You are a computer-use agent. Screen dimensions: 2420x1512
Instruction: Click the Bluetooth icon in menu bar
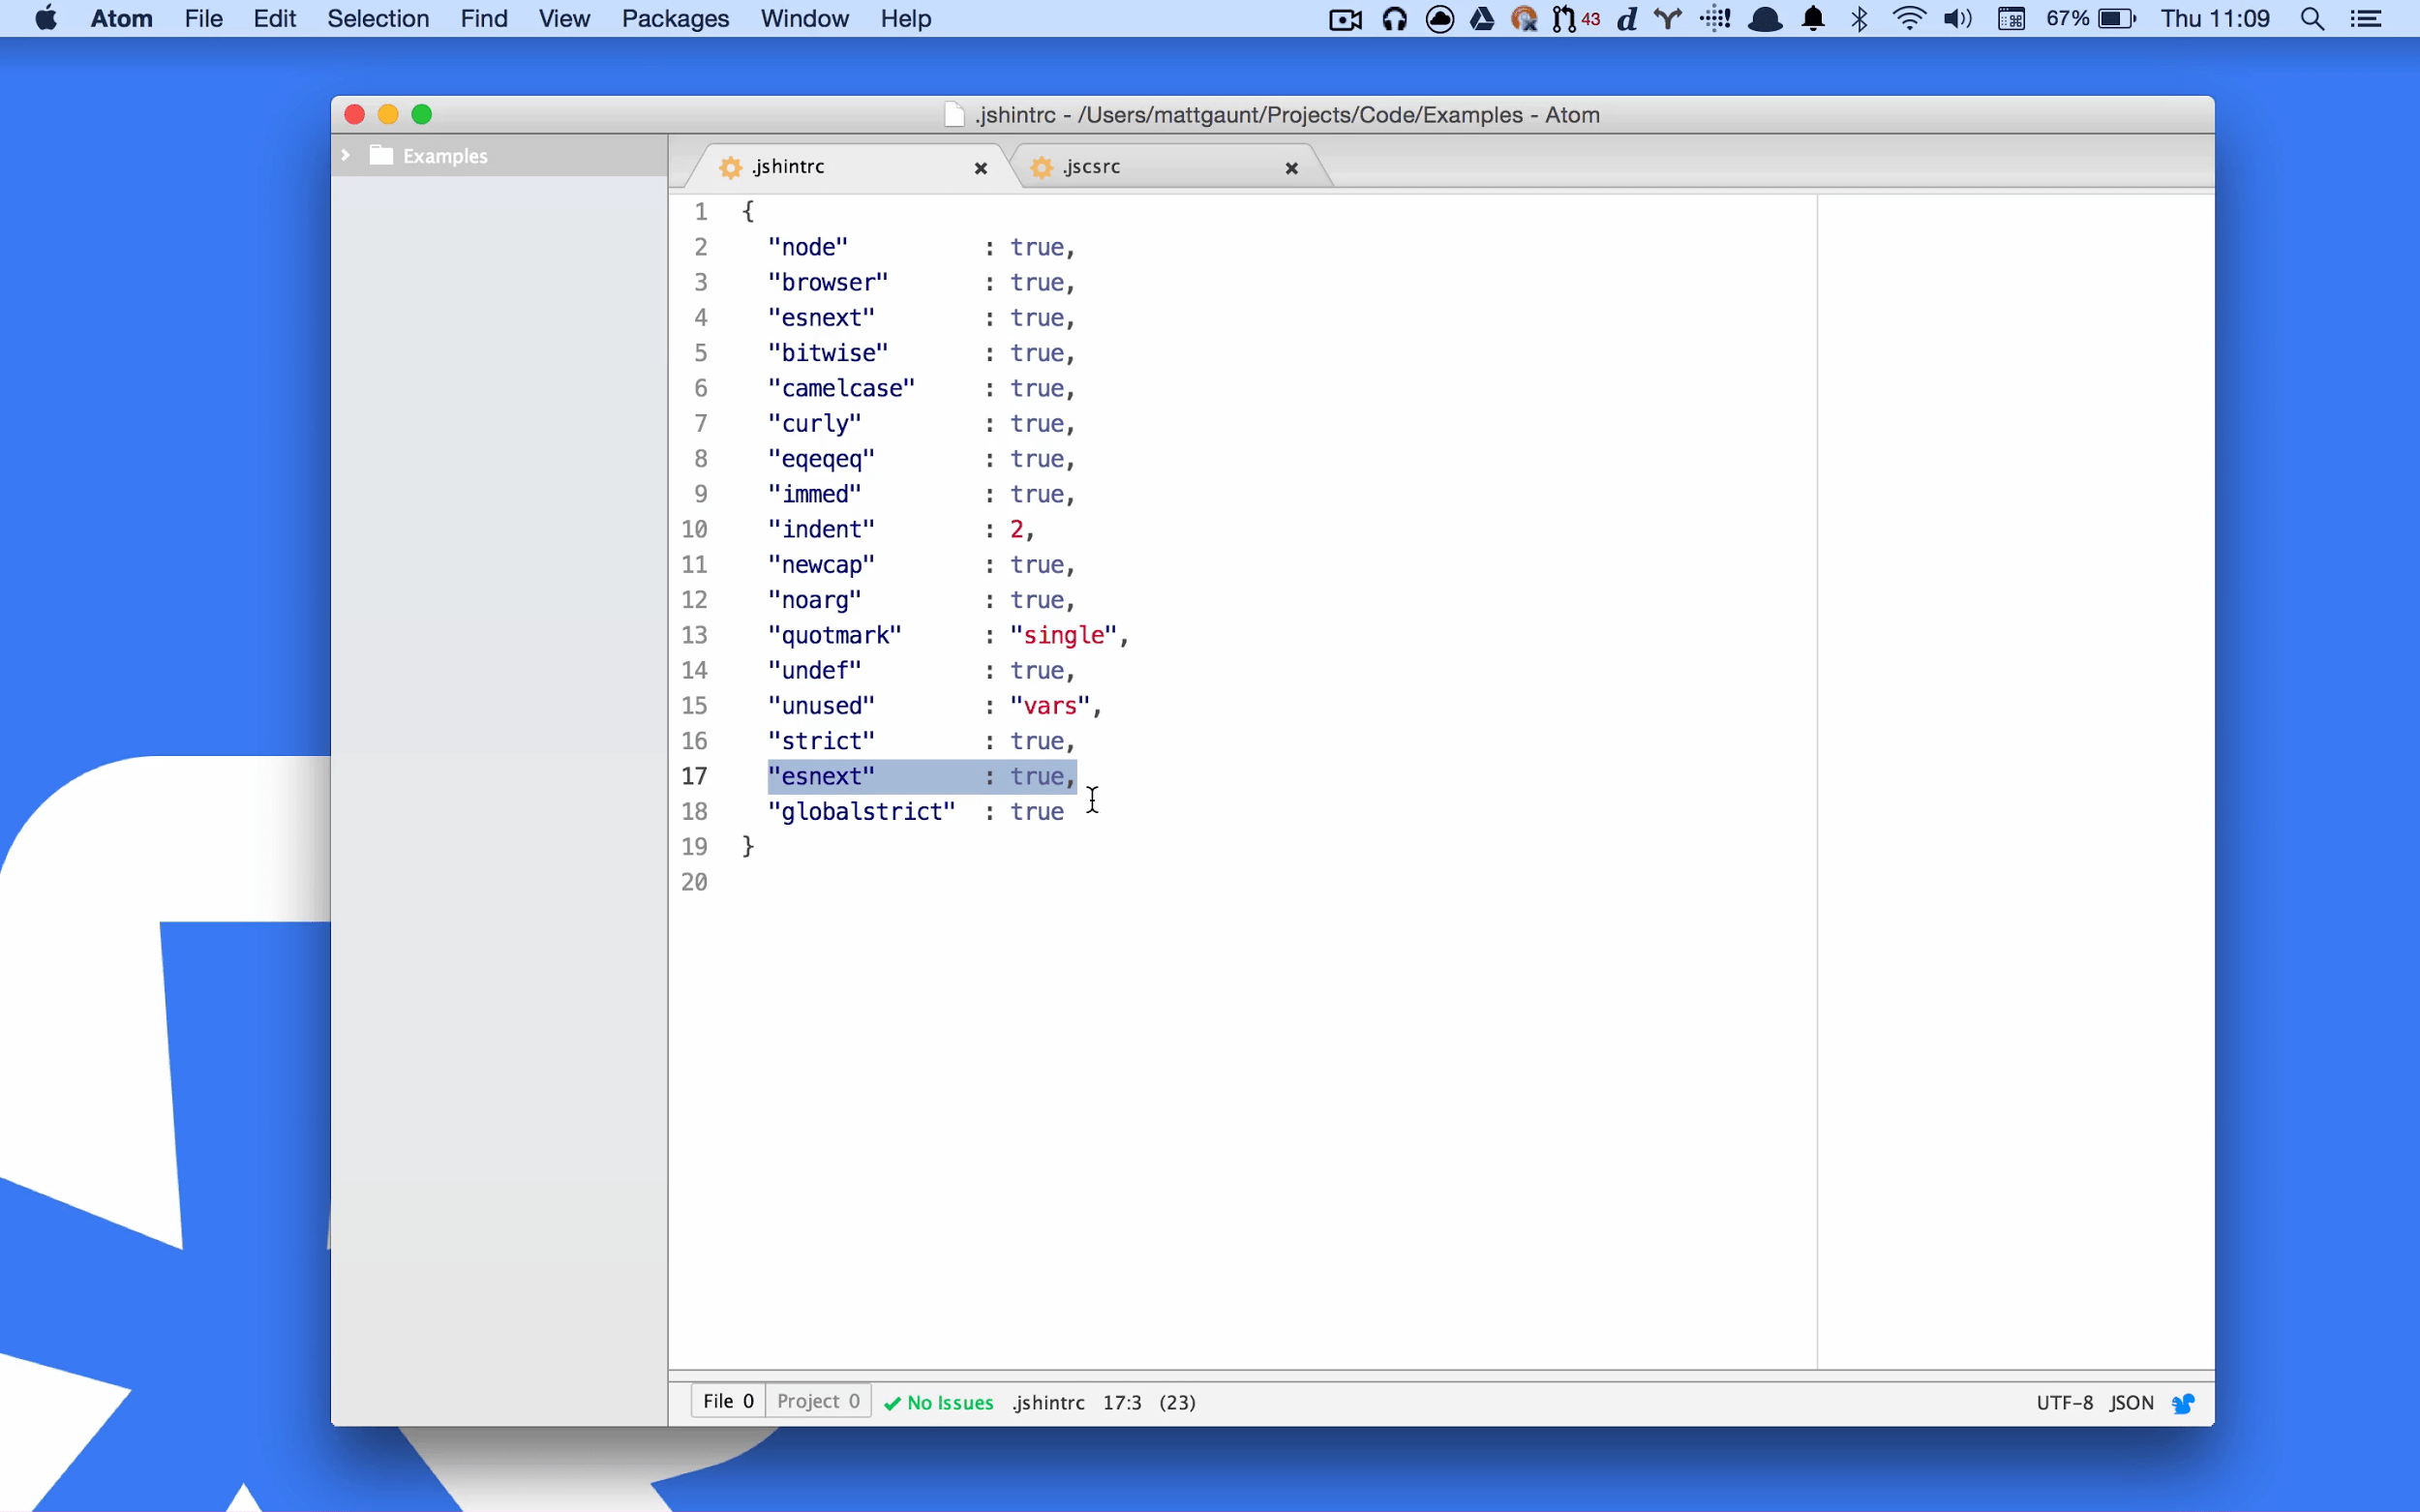[1859, 19]
